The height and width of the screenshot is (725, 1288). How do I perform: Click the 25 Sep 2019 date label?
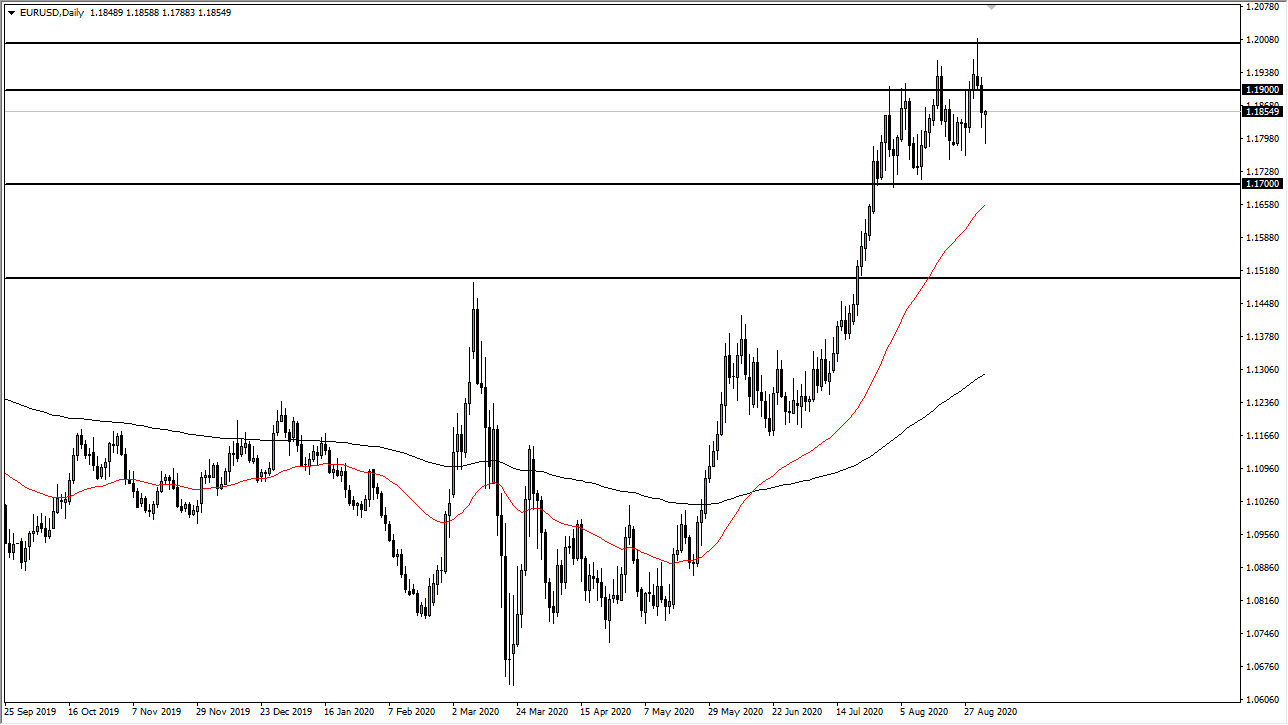[x=32, y=713]
